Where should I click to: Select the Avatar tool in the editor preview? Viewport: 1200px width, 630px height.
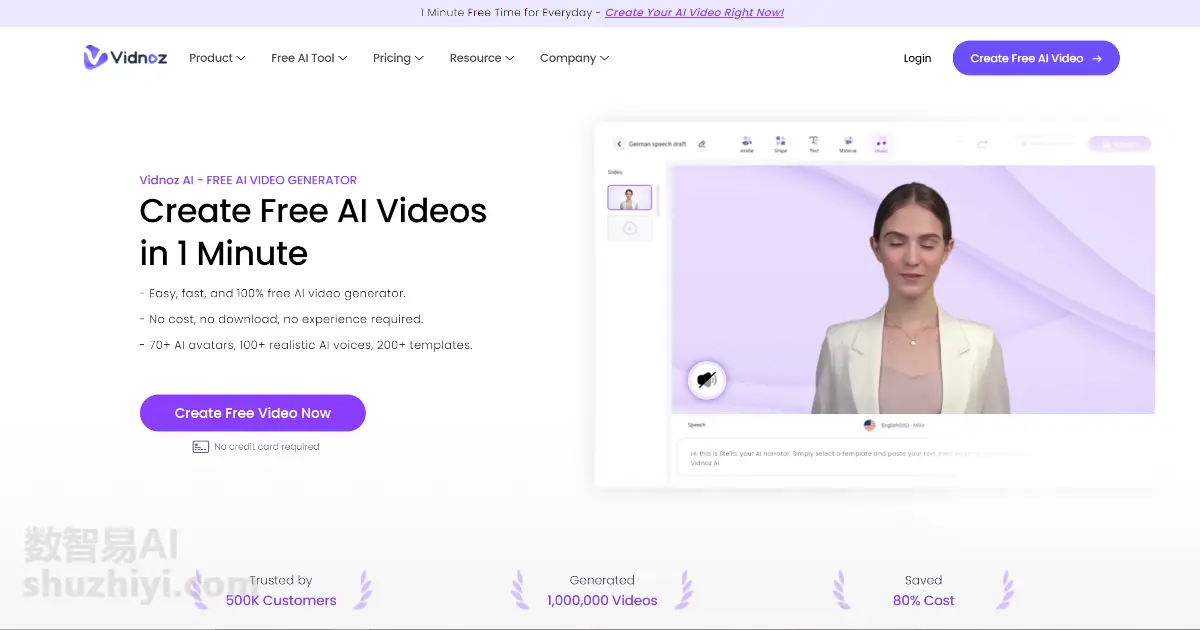click(x=747, y=144)
